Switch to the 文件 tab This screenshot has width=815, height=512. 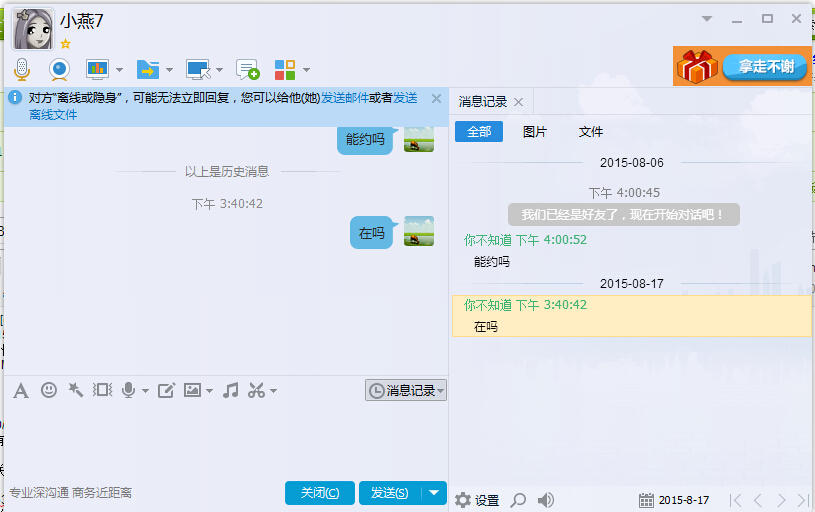(x=591, y=132)
